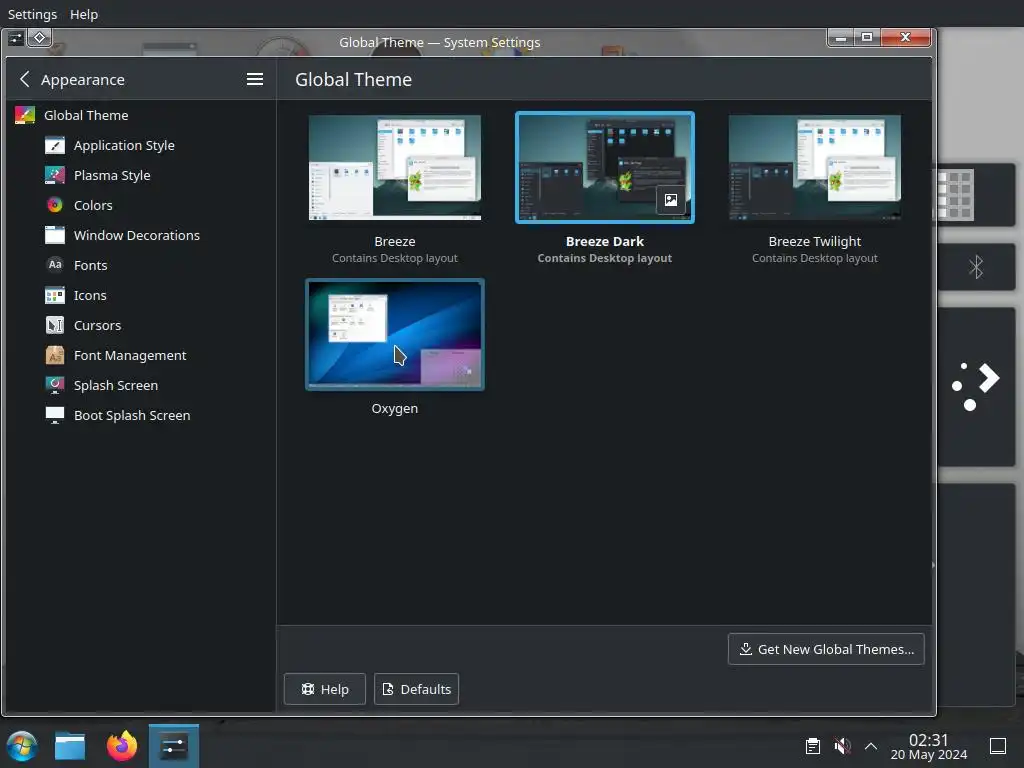
Task: Click the show desktop icon in the taskbar
Action: (x=998, y=746)
